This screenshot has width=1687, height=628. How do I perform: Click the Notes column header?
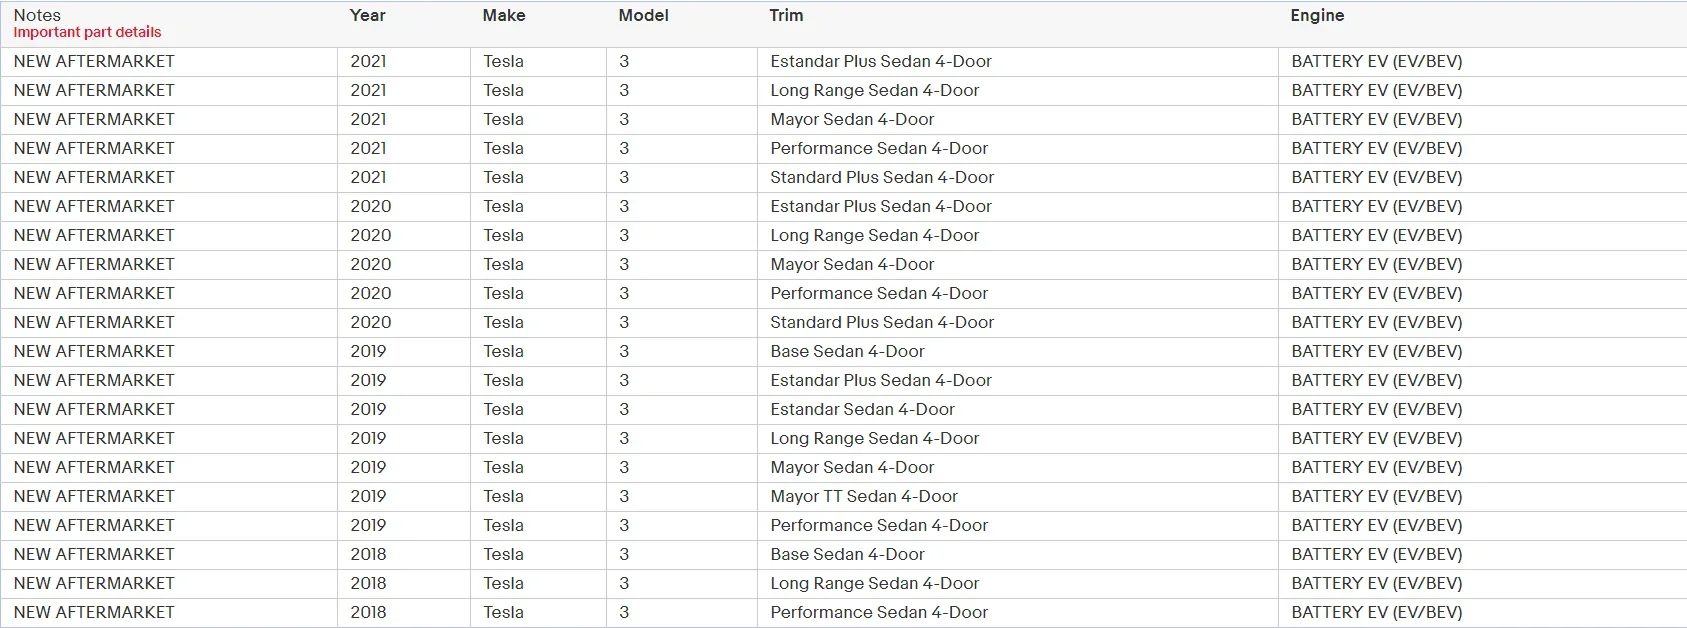37,15
